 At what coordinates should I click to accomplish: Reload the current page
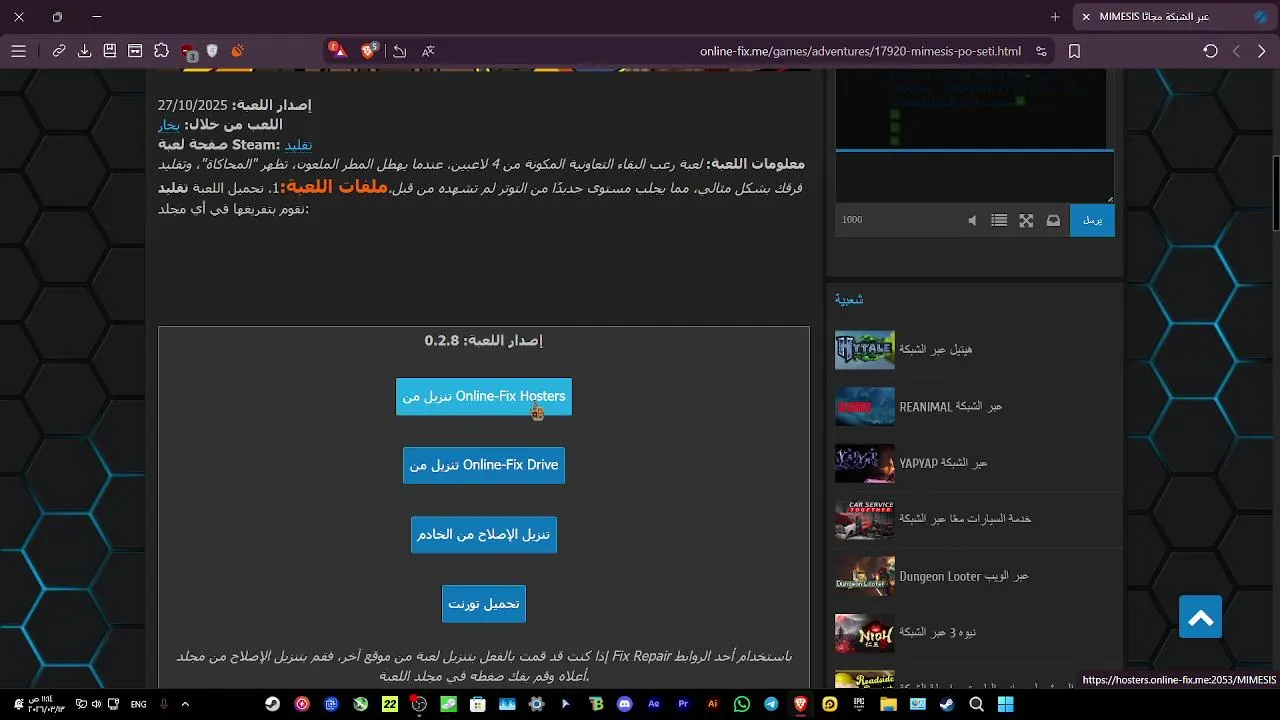pos(1210,51)
